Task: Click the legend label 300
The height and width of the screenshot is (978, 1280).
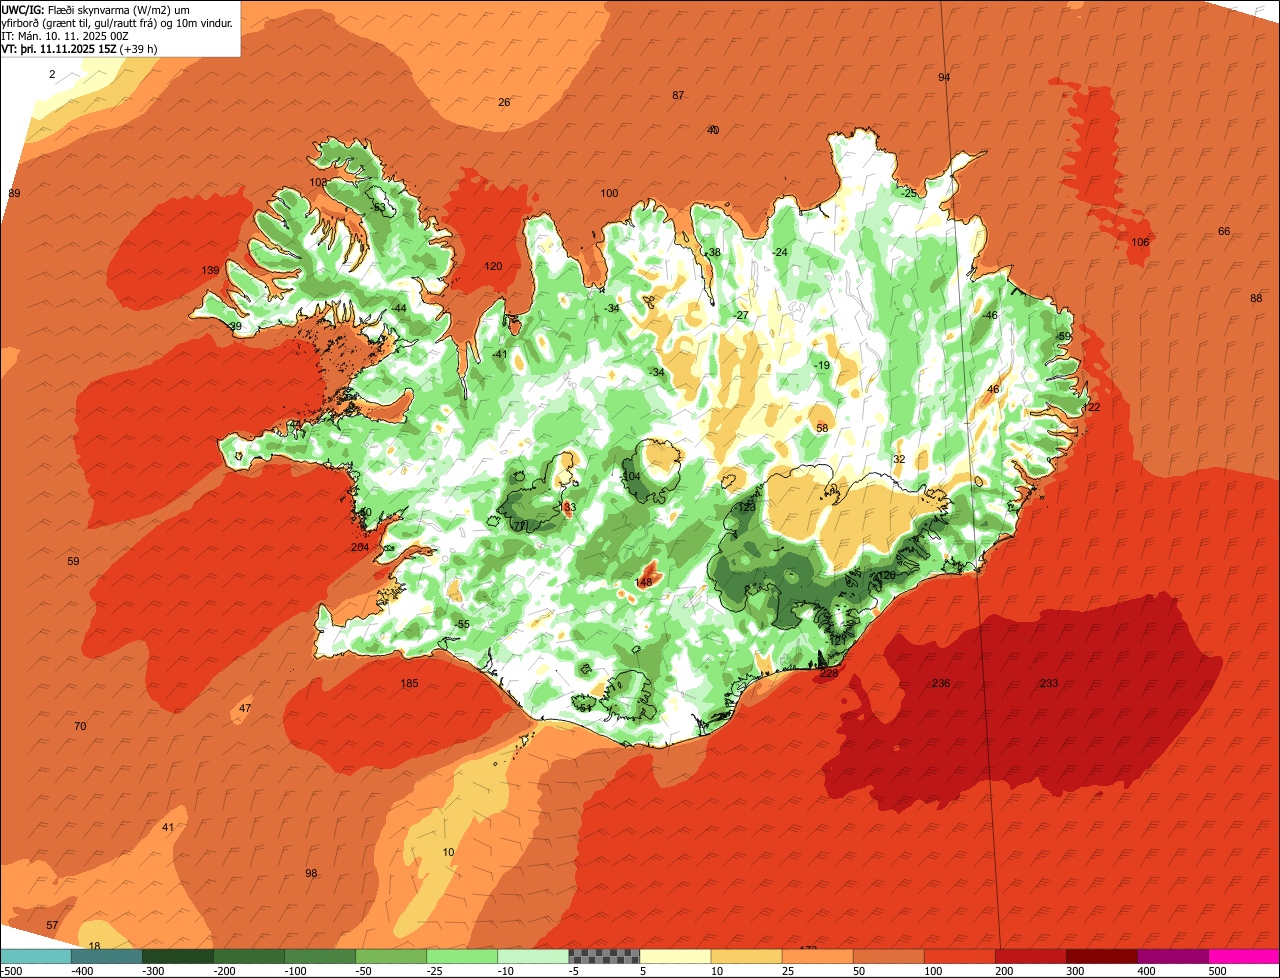Action: coord(1075,971)
